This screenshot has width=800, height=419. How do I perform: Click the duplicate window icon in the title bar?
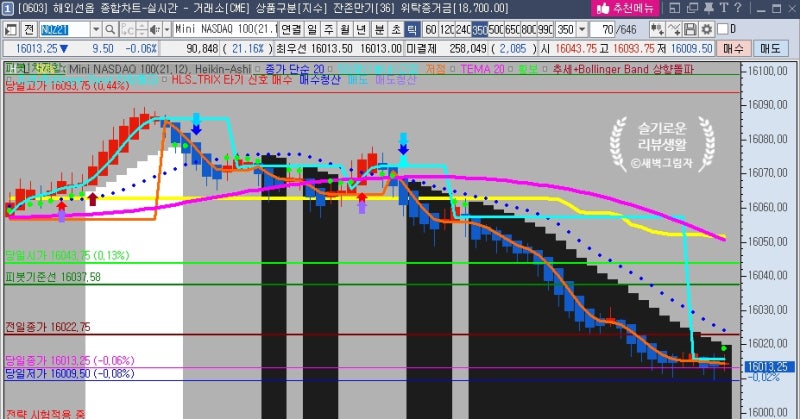(x=692, y=8)
